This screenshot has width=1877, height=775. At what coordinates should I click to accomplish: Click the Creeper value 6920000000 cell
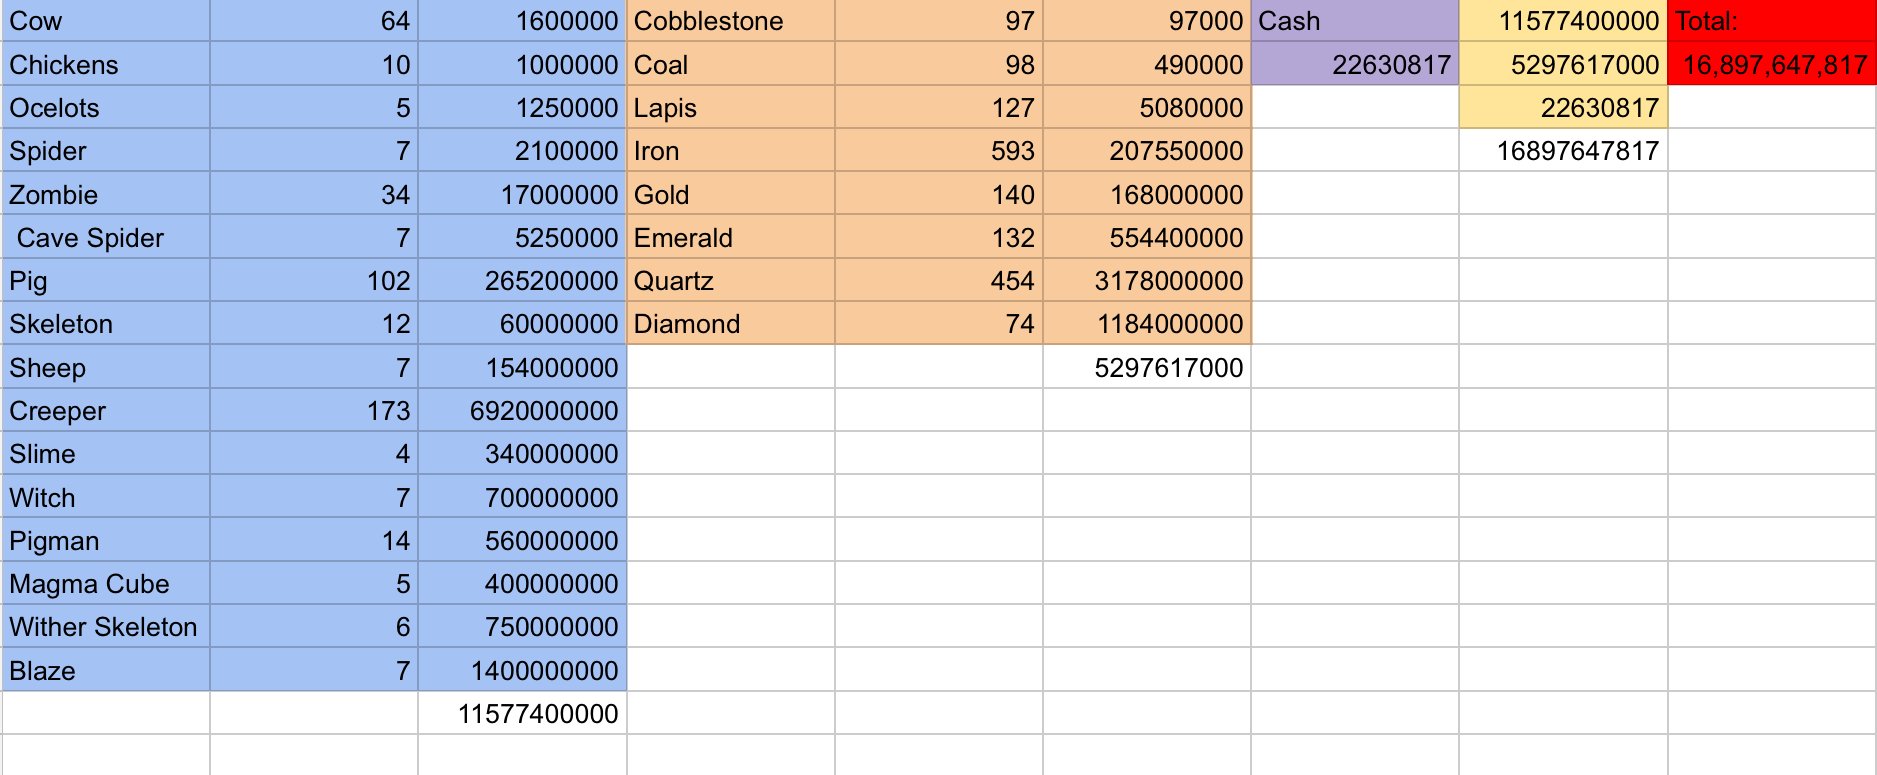click(522, 411)
